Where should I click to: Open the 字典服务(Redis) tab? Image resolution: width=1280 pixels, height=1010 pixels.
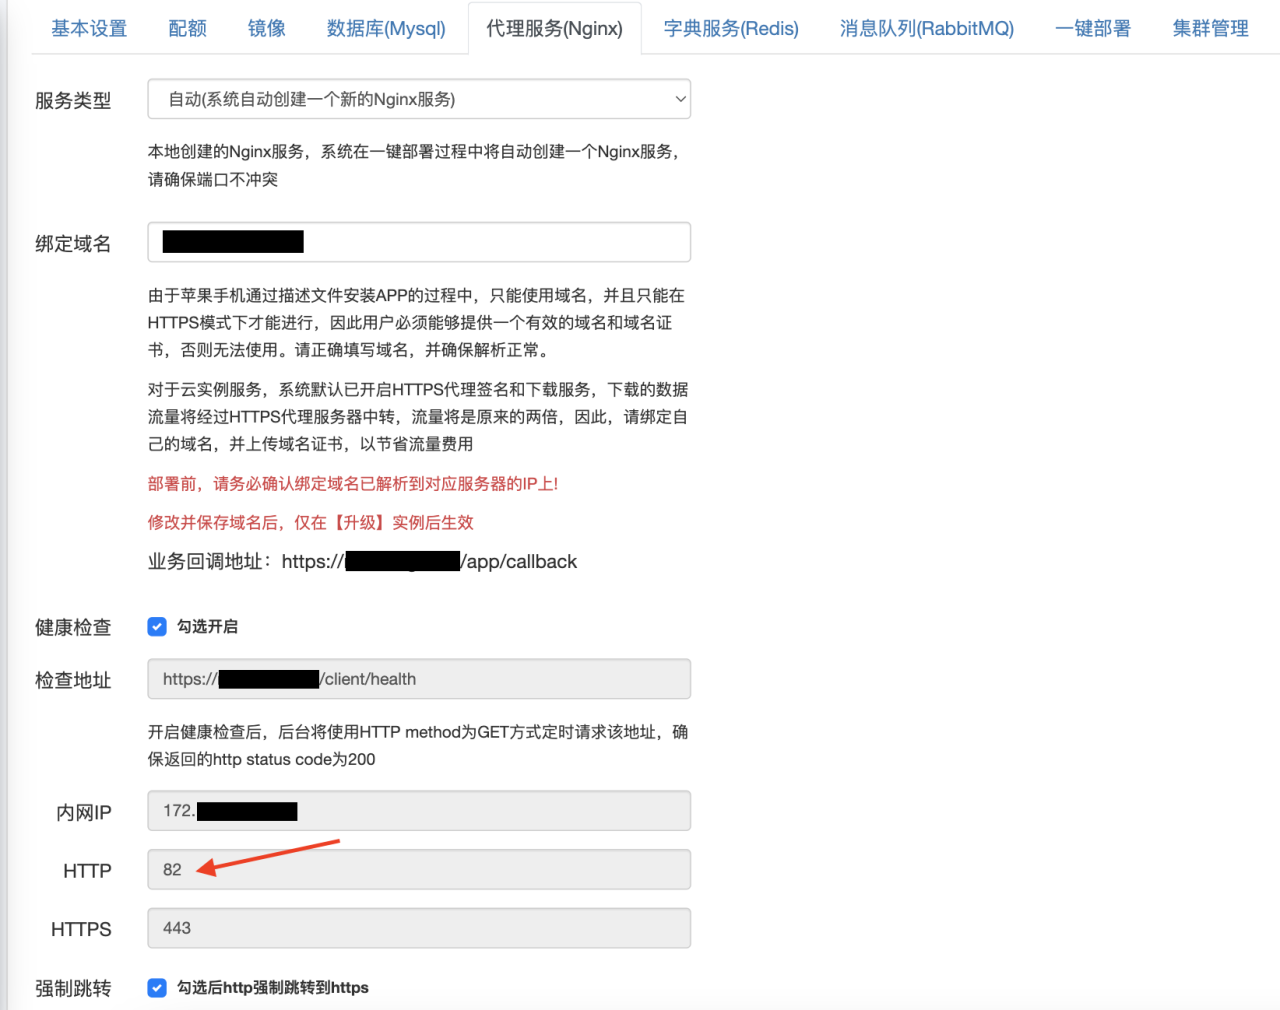pyautogui.click(x=730, y=27)
